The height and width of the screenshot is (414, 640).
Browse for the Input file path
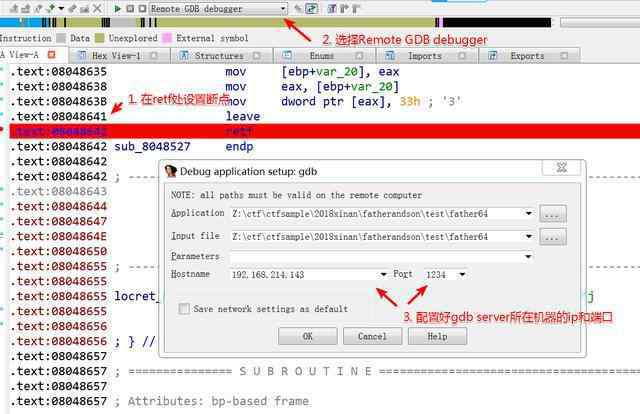pyautogui.click(x=553, y=237)
